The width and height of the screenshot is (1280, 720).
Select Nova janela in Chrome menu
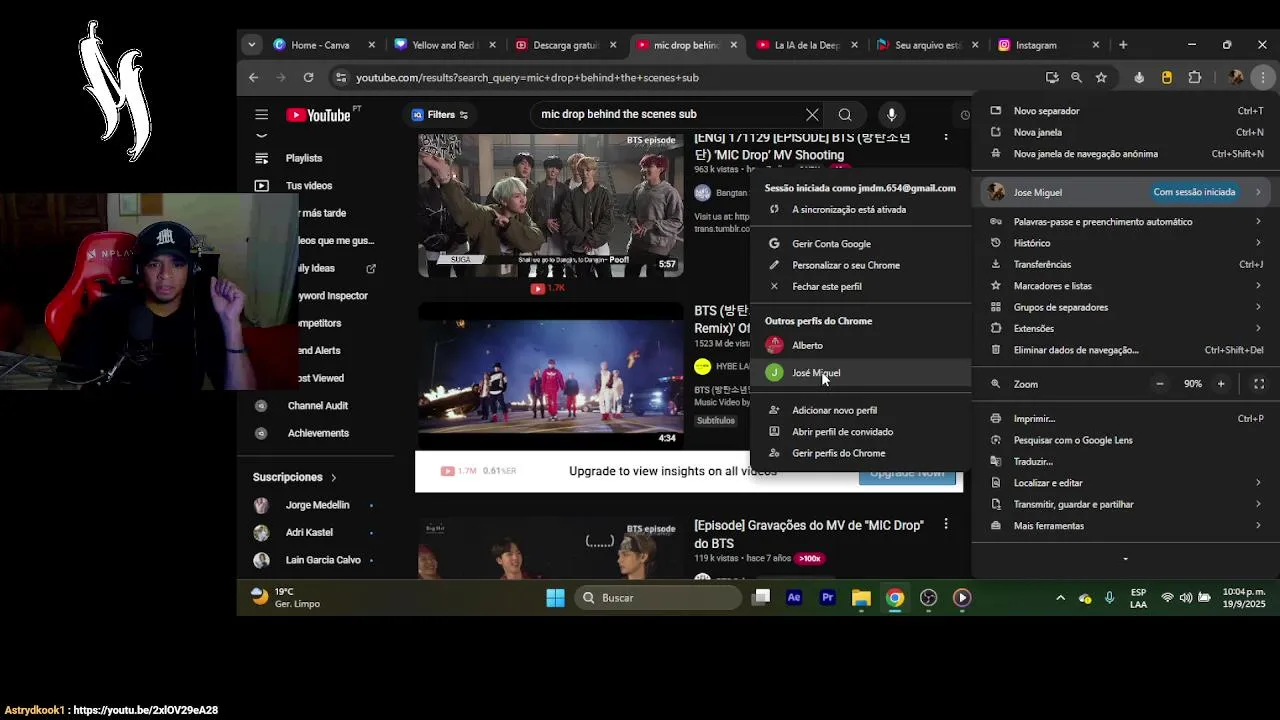click(1125, 132)
